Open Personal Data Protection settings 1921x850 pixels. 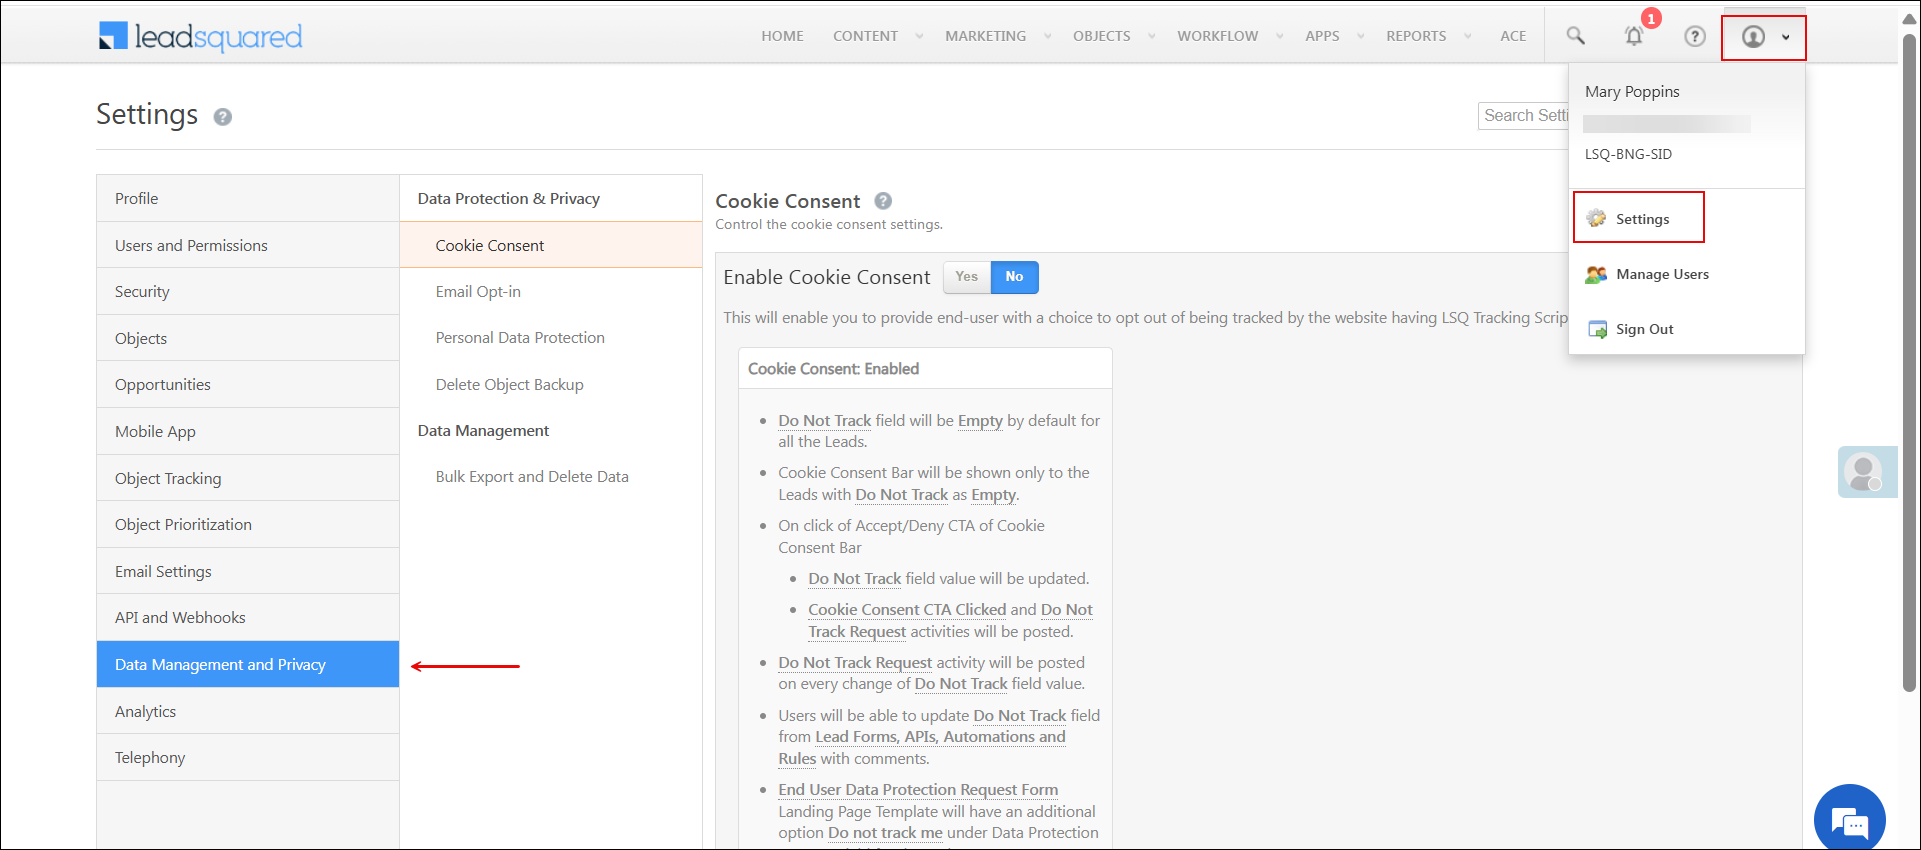coord(520,338)
